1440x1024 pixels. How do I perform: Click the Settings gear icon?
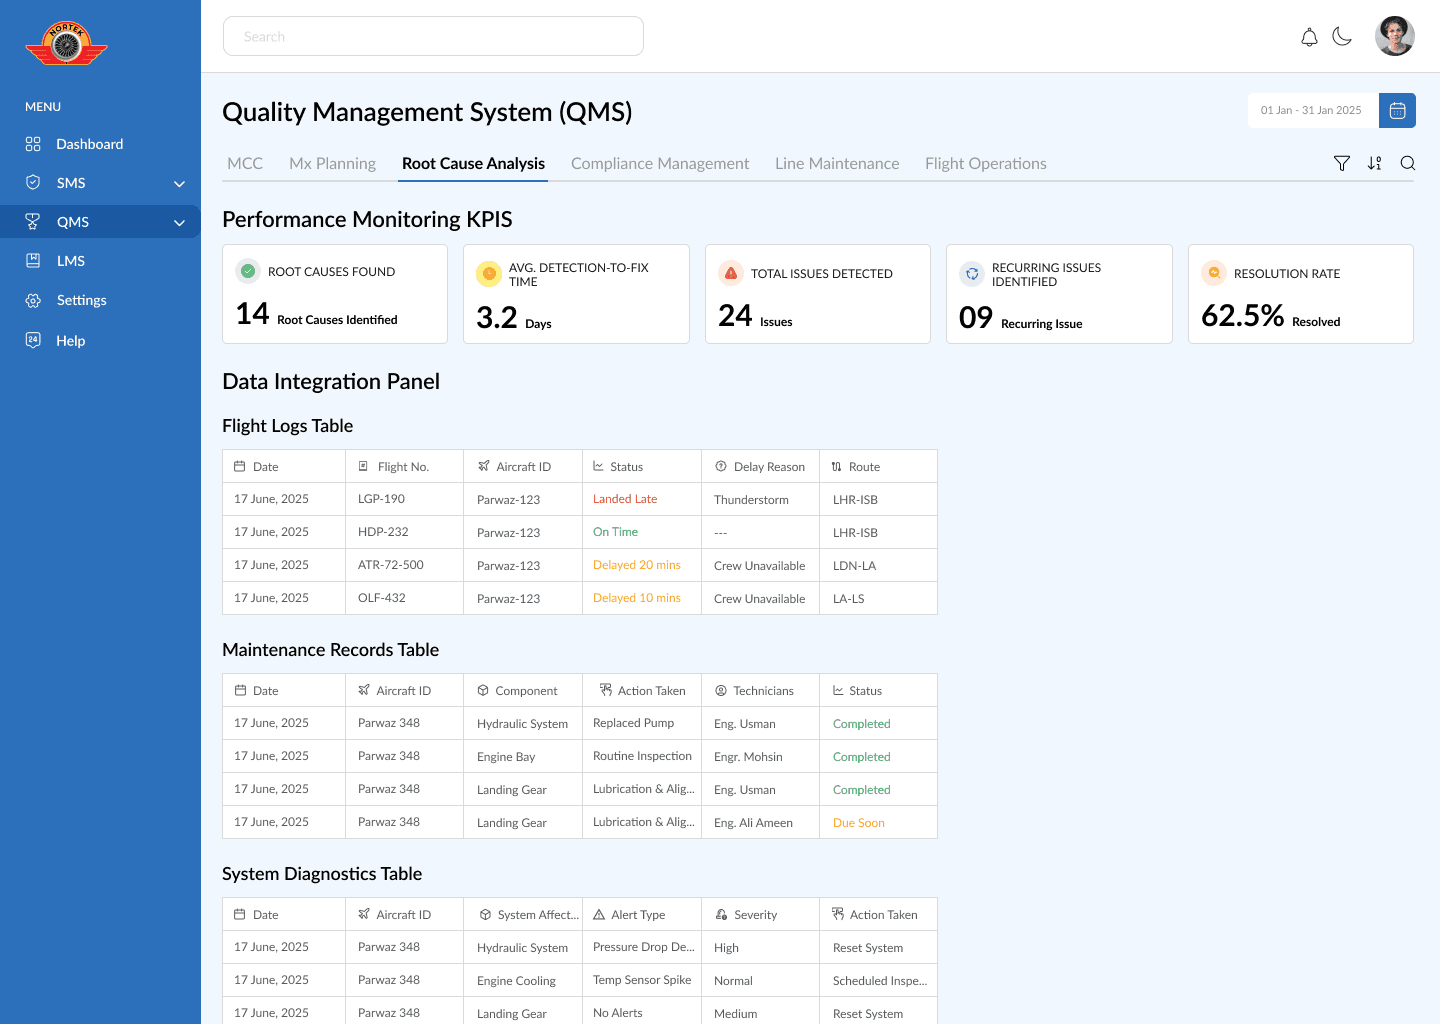point(33,300)
